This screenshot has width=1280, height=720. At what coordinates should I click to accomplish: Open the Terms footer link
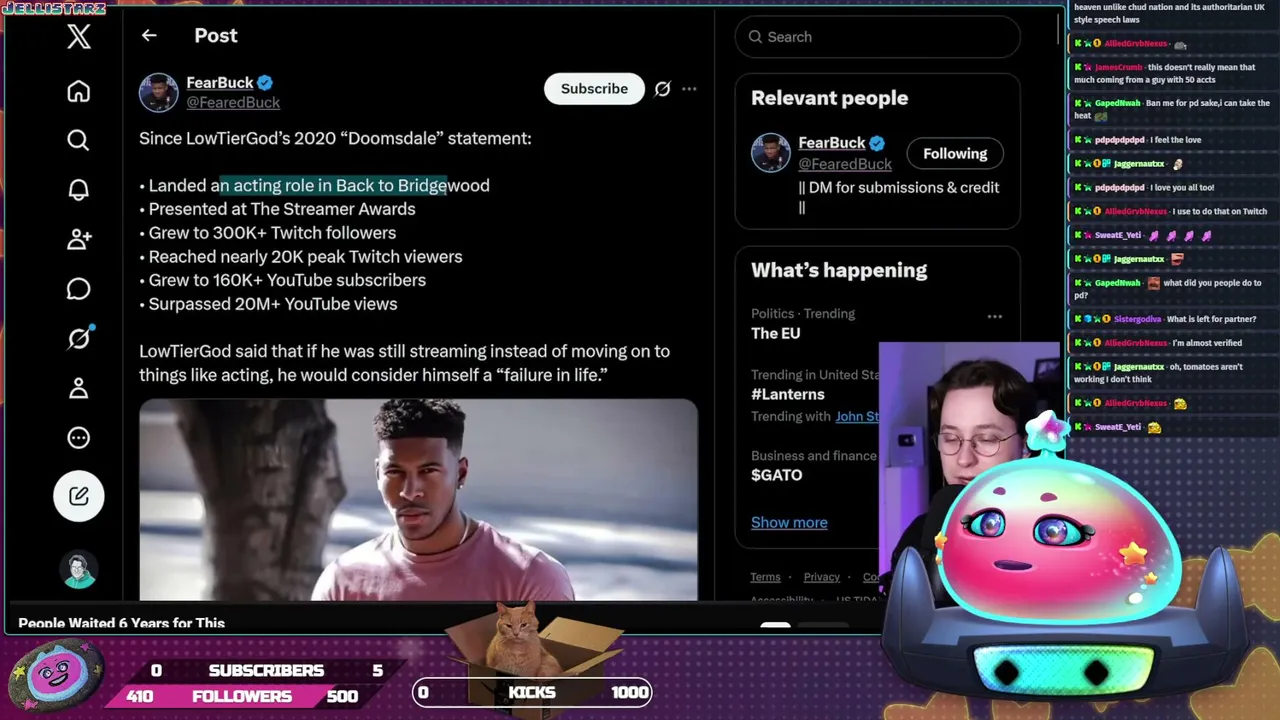pyautogui.click(x=765, y=577)
